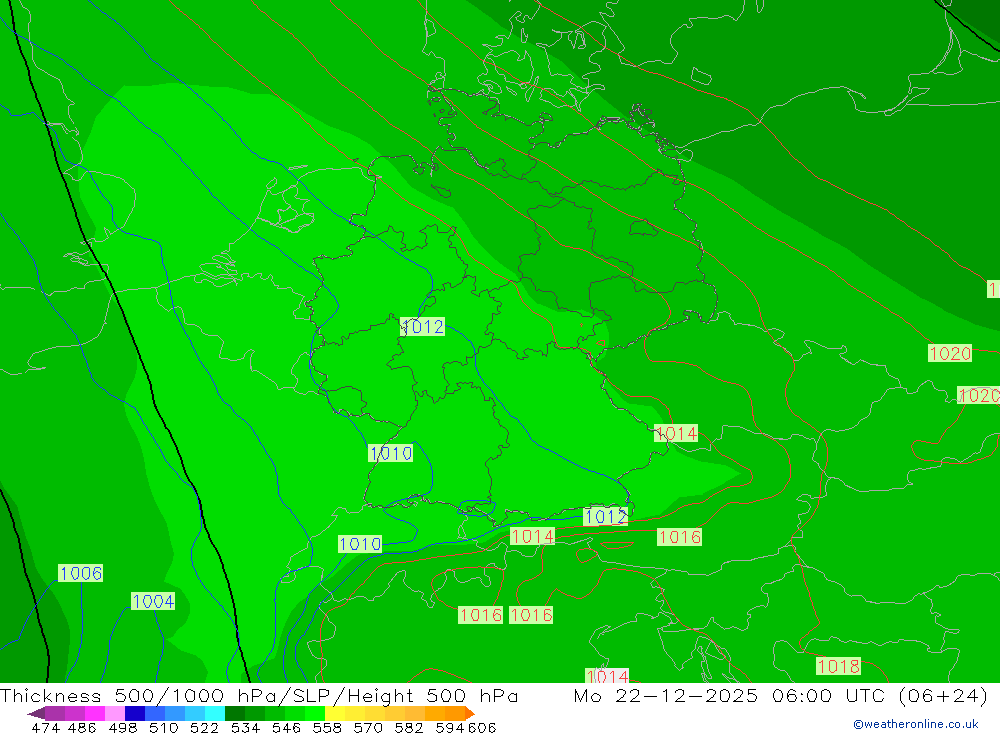
Task: Open the weatheronline.co.uk copyright link
Action: tap(916, 724)
